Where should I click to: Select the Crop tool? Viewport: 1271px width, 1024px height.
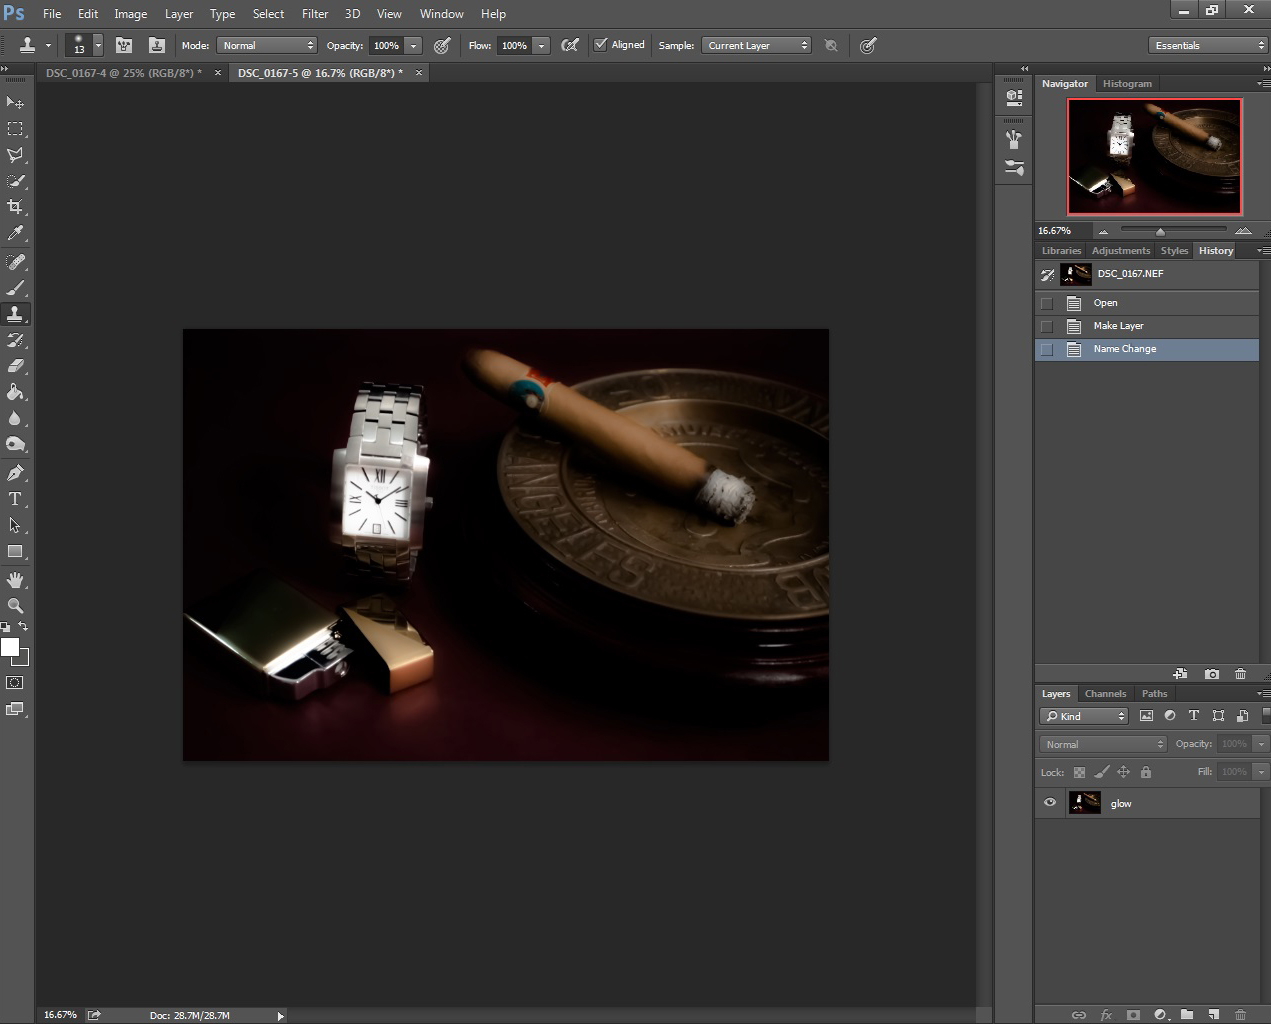(15, 207)
